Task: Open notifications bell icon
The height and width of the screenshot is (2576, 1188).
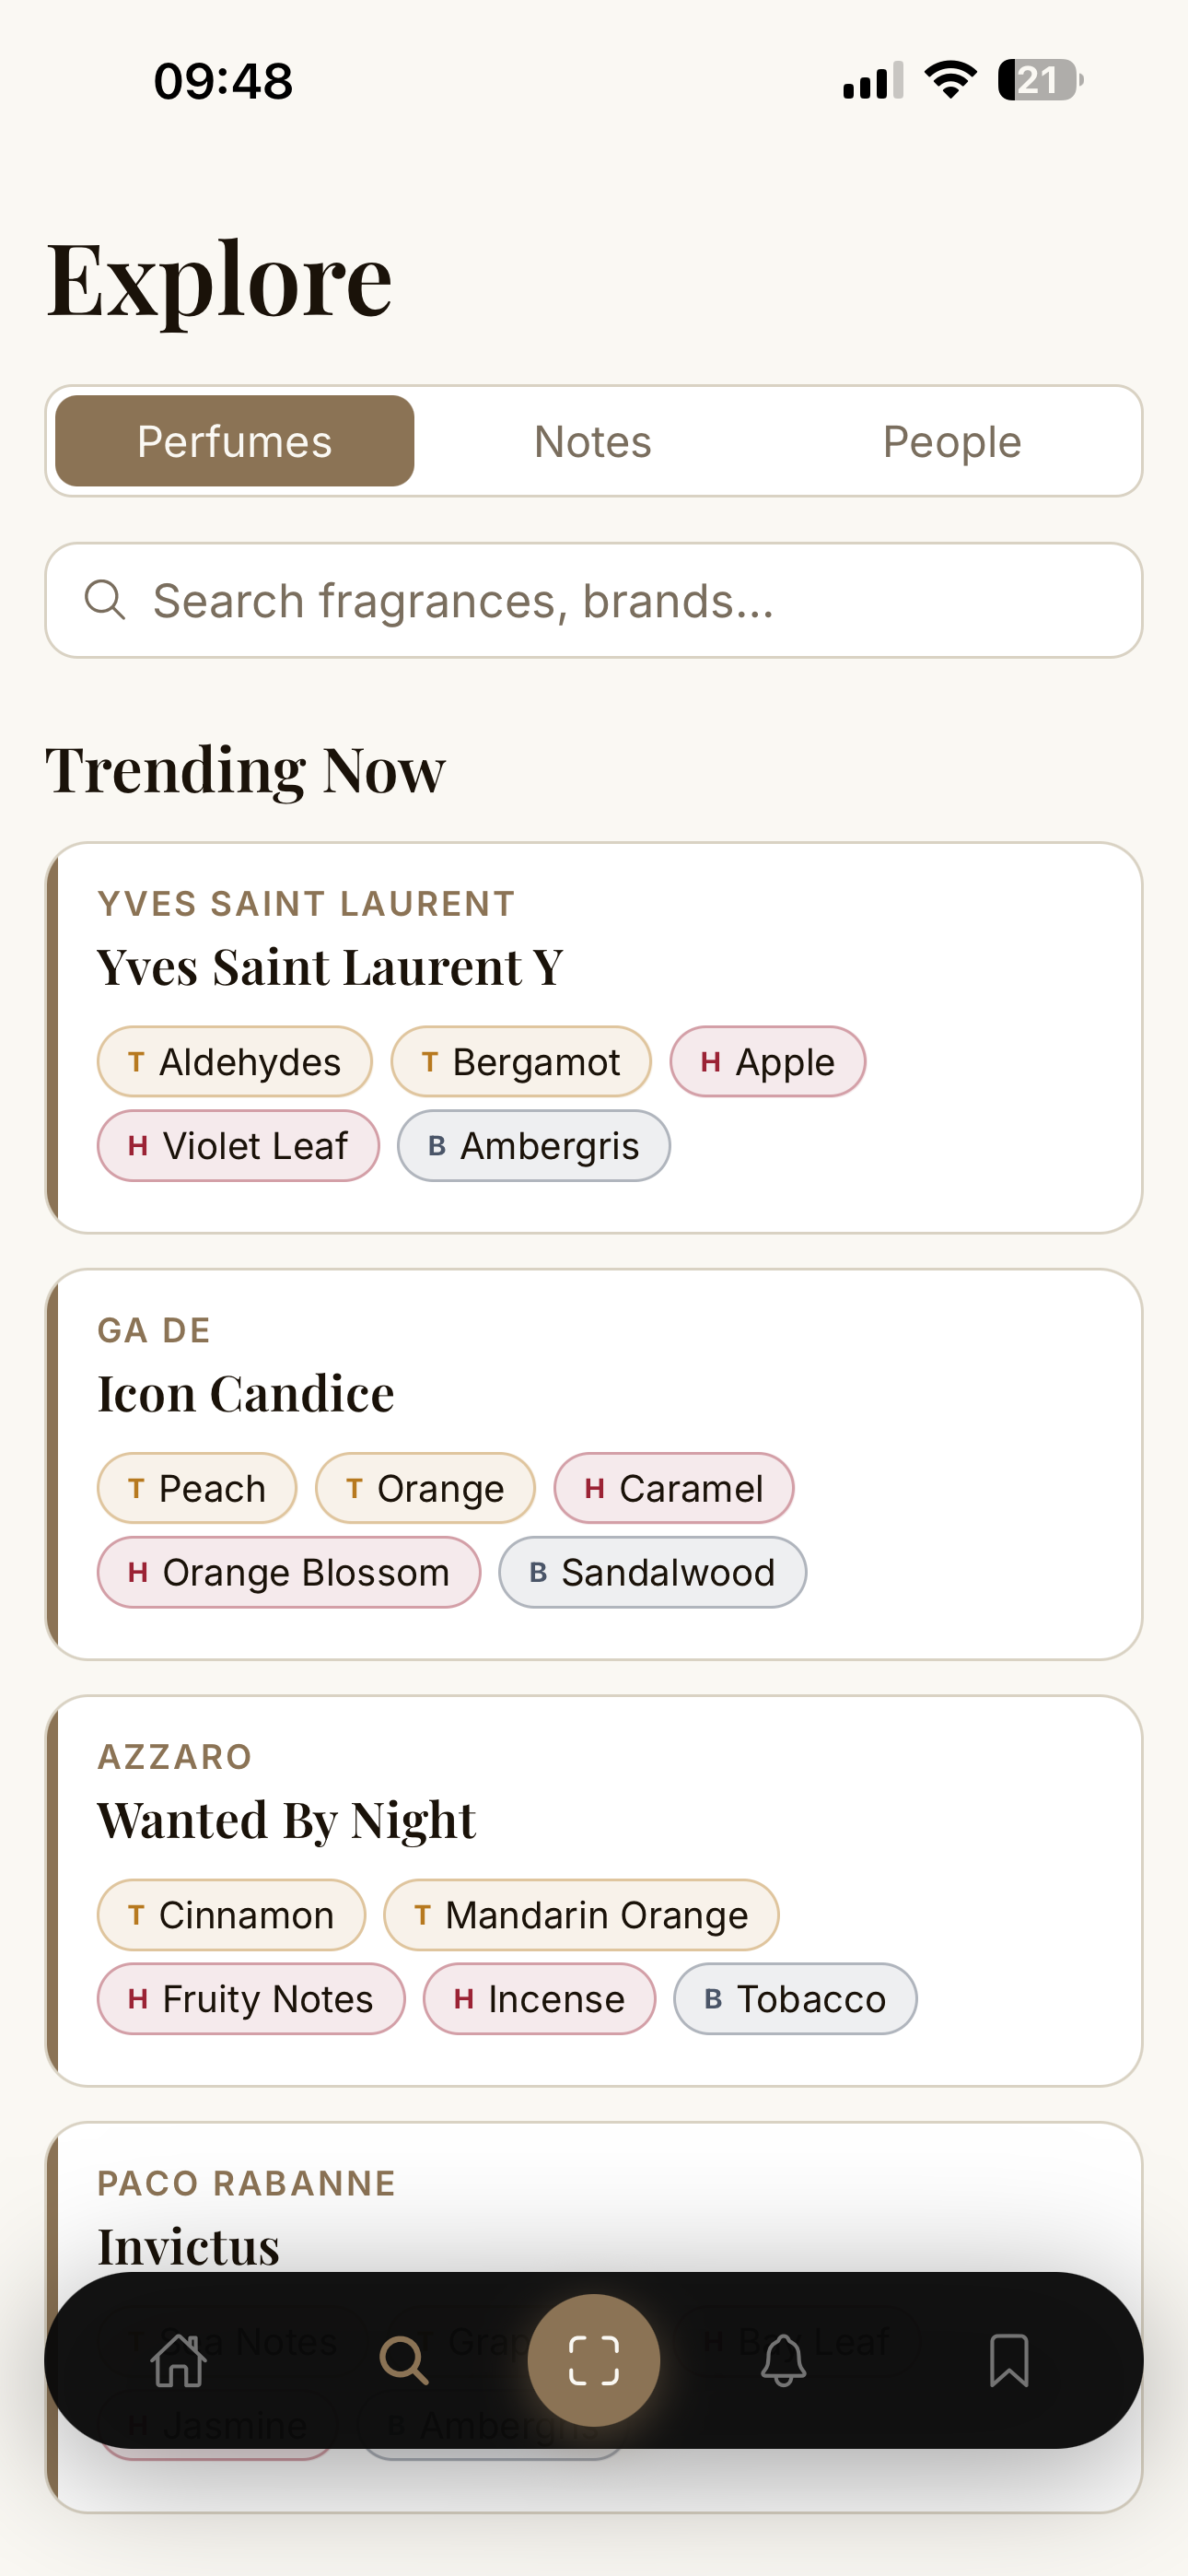Action: pos(784,2360)
